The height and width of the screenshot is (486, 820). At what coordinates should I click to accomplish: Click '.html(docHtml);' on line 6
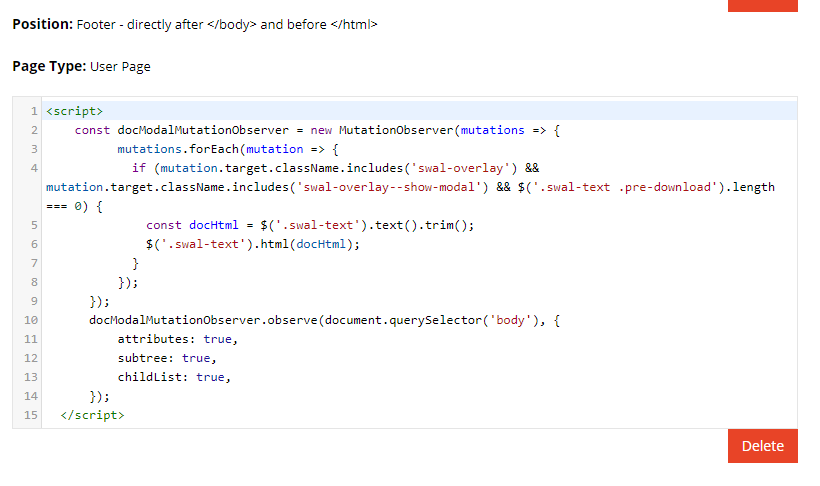click(307, 244)
